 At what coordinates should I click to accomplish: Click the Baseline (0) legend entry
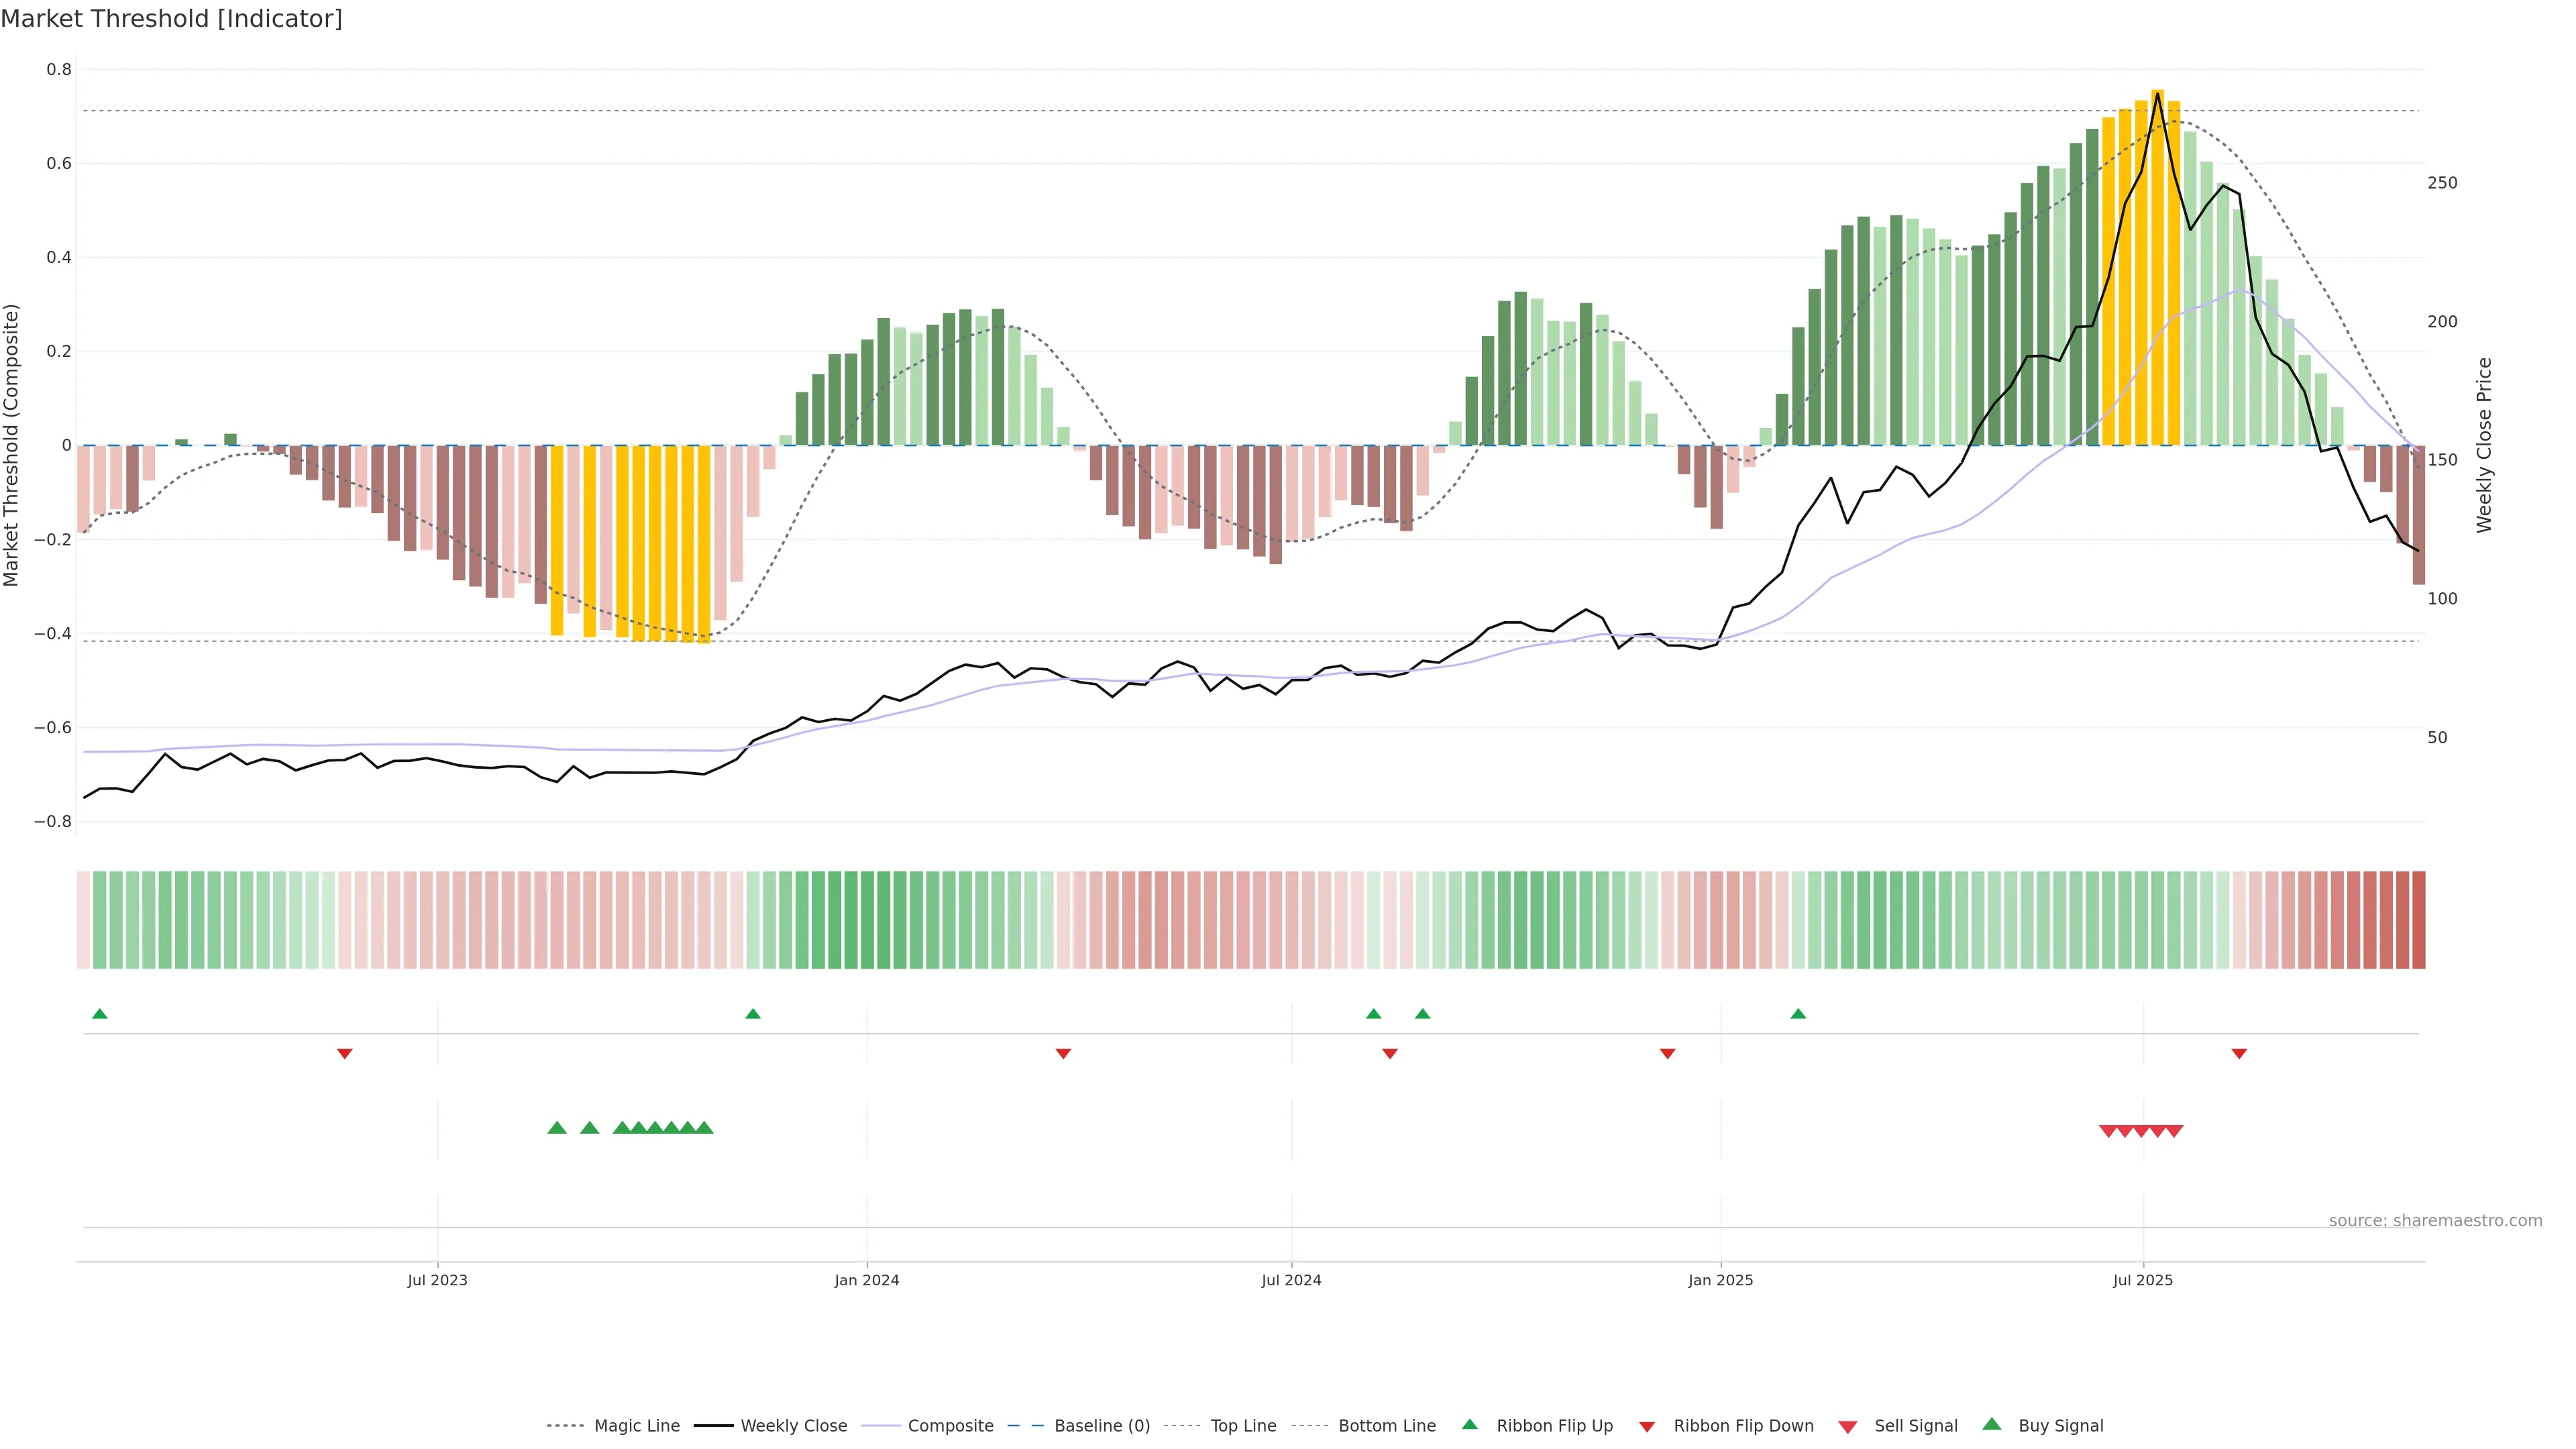click(1101, 1425)
